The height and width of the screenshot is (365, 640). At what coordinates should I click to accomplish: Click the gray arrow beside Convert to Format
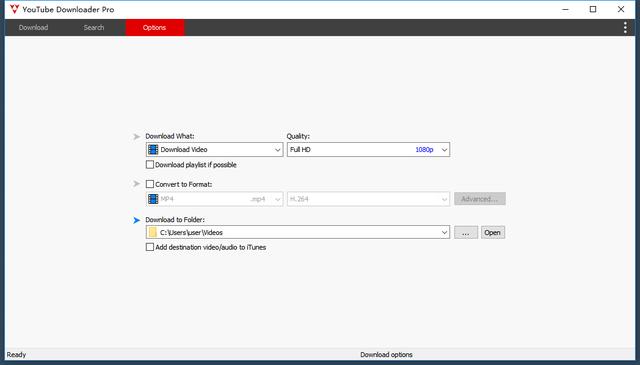pyautogui.click(x=137, y=184)
